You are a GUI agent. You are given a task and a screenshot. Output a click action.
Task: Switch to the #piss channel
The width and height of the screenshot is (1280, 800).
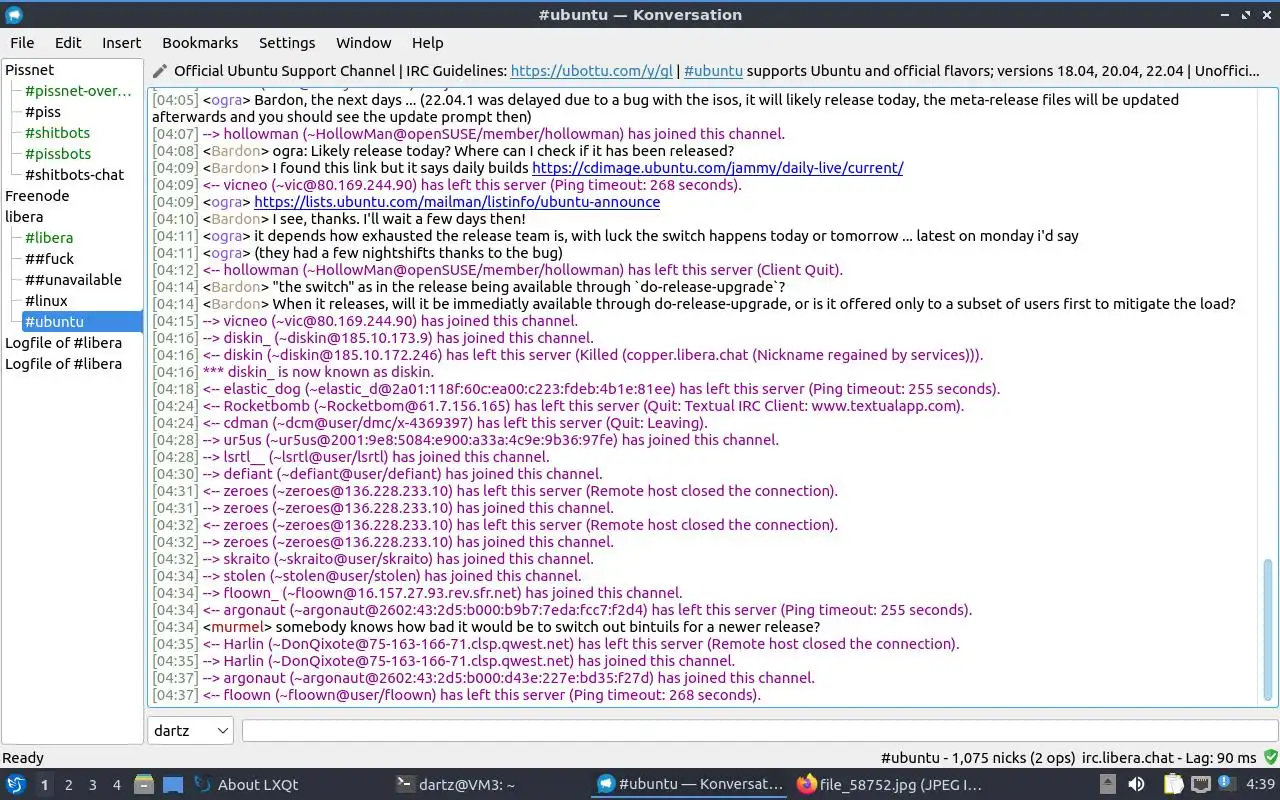43,112
